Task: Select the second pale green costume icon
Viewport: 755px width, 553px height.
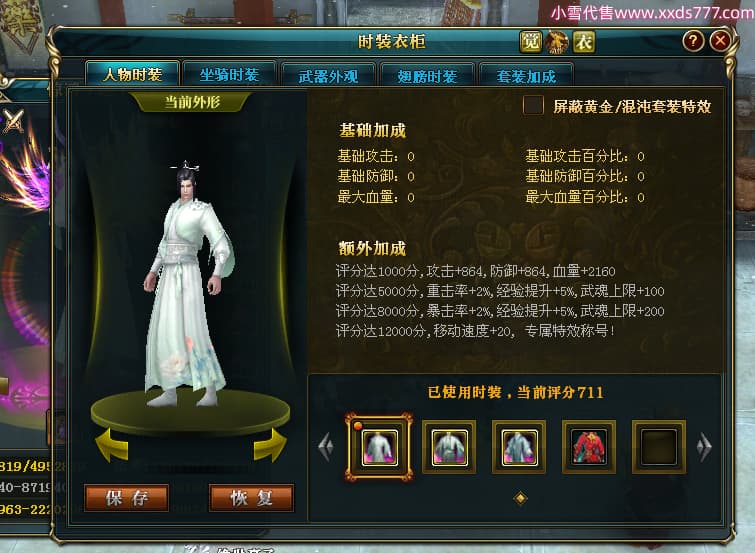Action: (449, 448)
